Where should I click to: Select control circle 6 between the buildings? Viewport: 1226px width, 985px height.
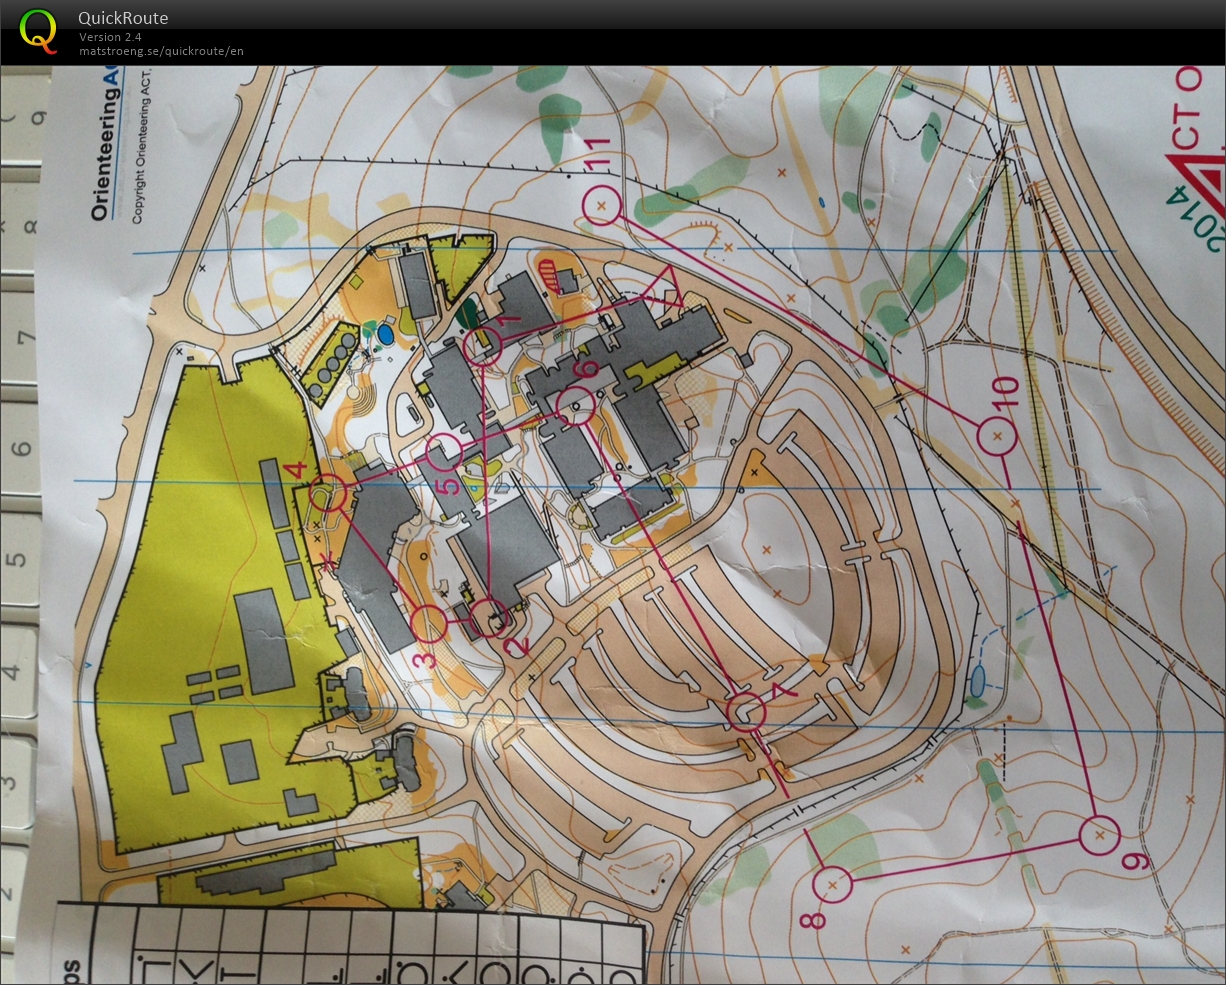(x=575, y=404)
